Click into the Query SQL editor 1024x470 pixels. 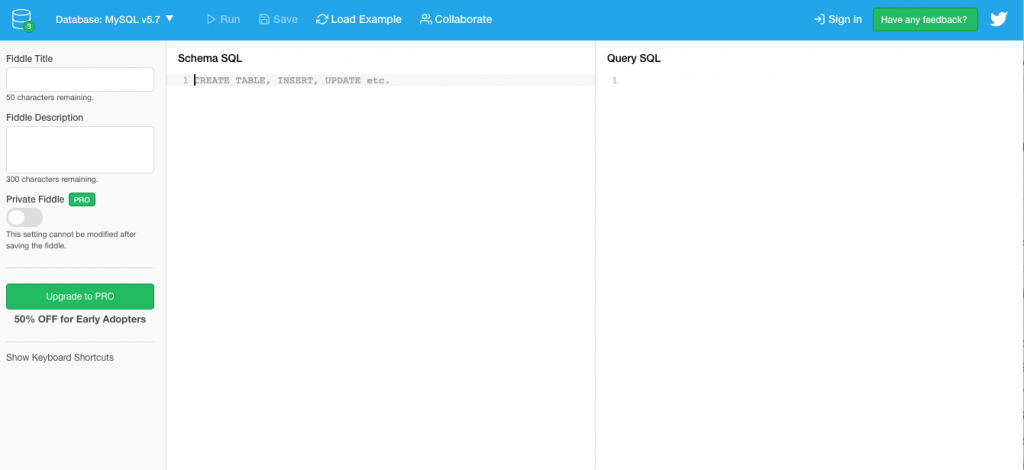click(810, 200)
